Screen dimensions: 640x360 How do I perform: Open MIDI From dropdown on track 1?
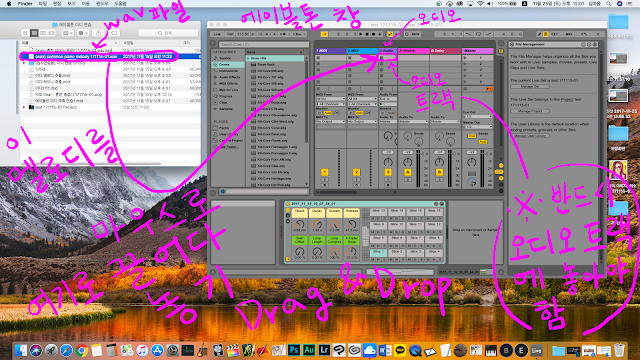click(330, 99)
